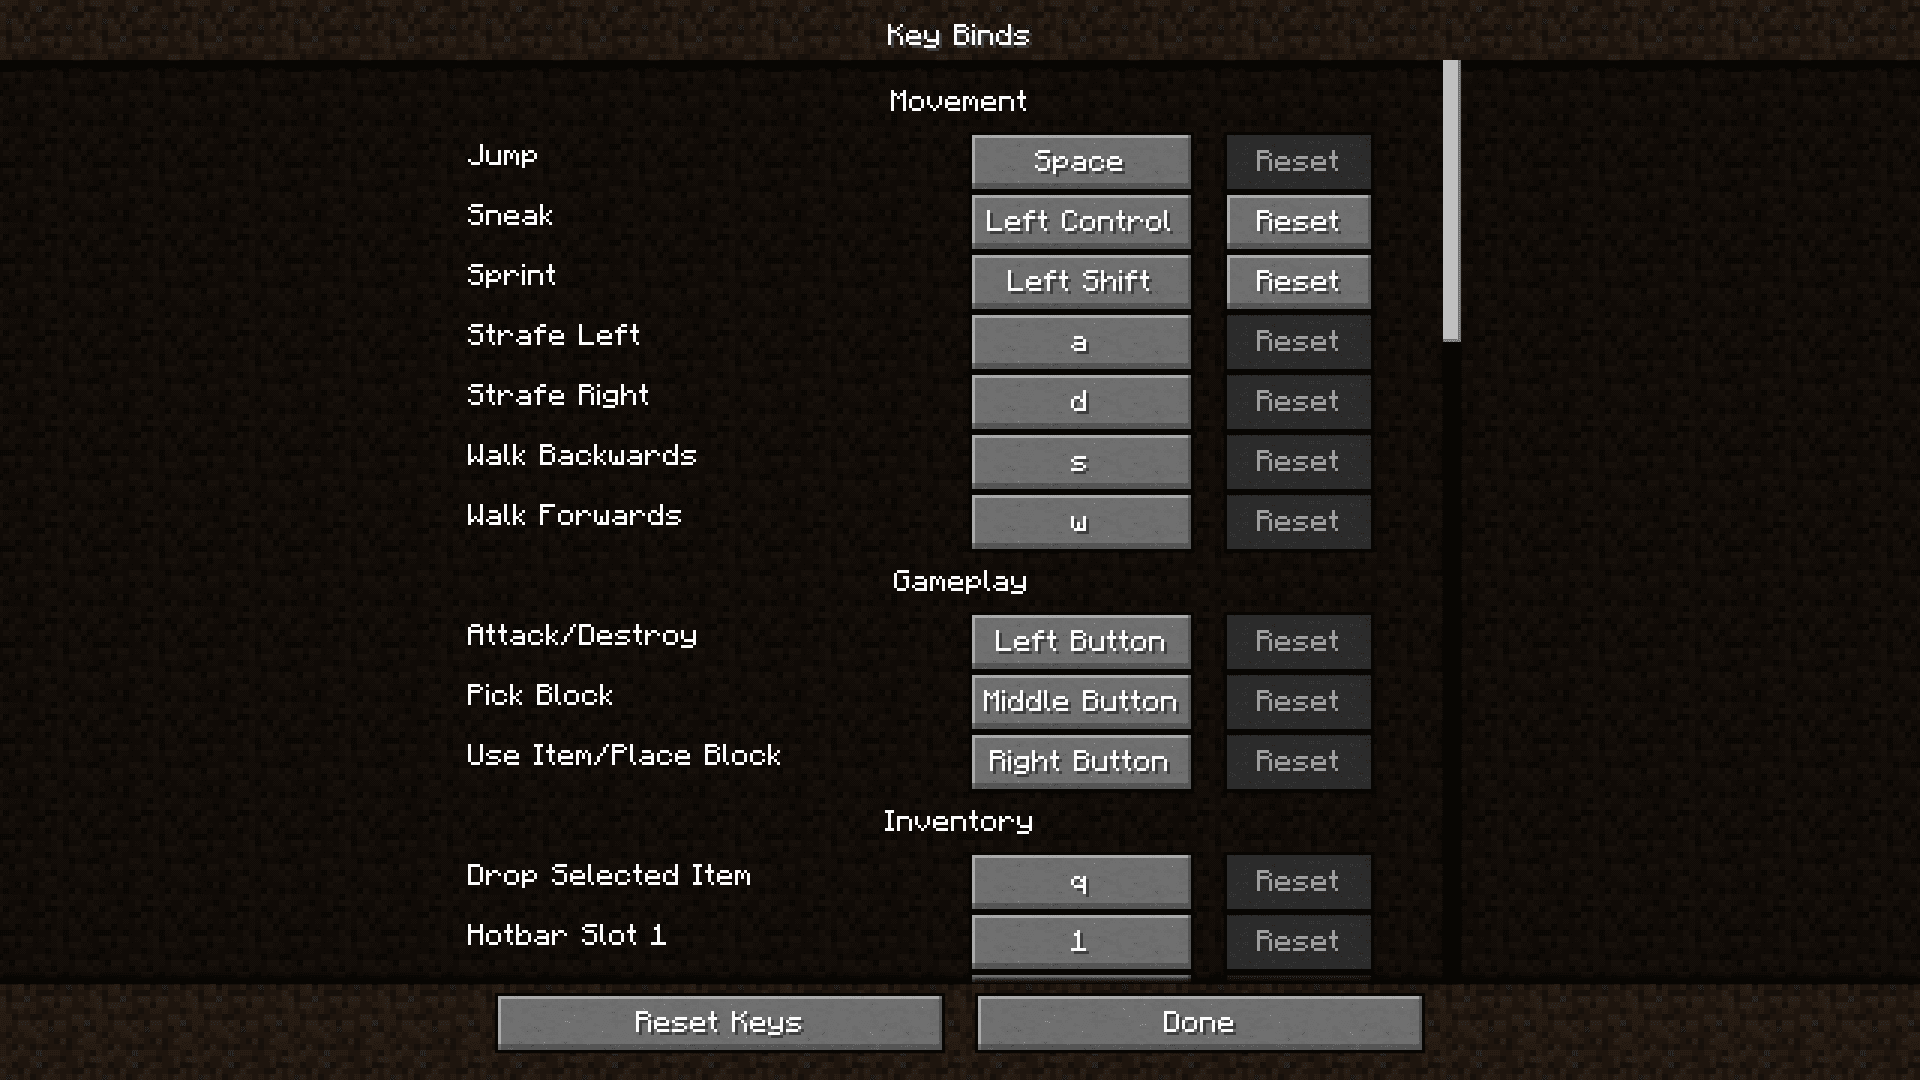Click the Sprint key binding button
1920x1080 pixels.
(1079, 281)
